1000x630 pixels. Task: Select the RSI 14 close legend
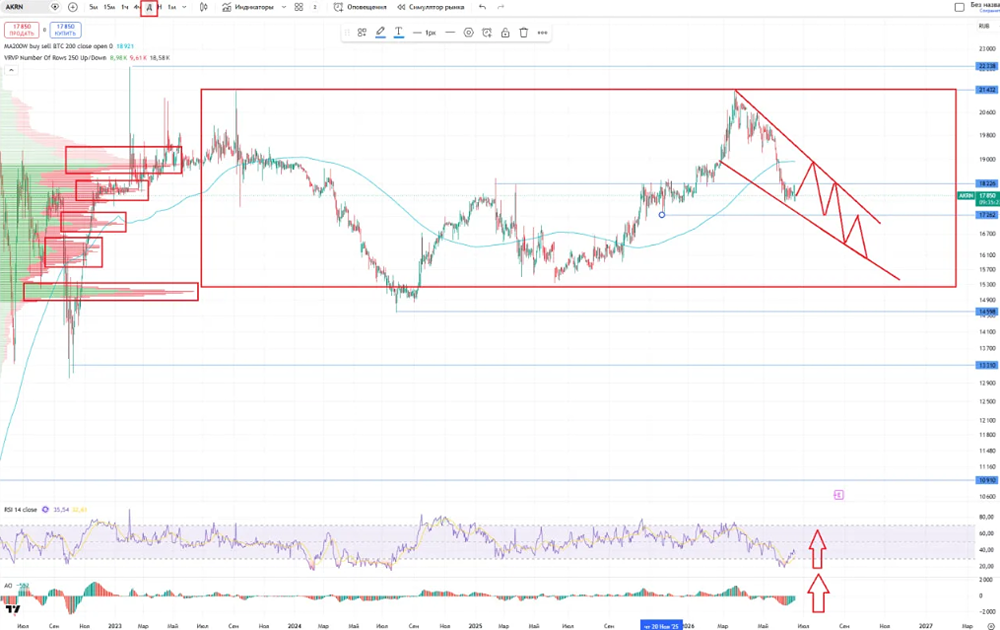21,510
